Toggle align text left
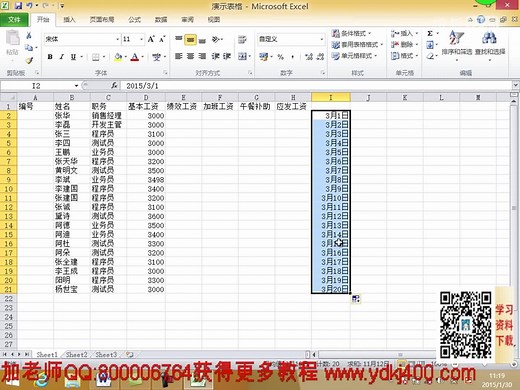This screenshot has width=520, height=390. [x=179, y=56]
